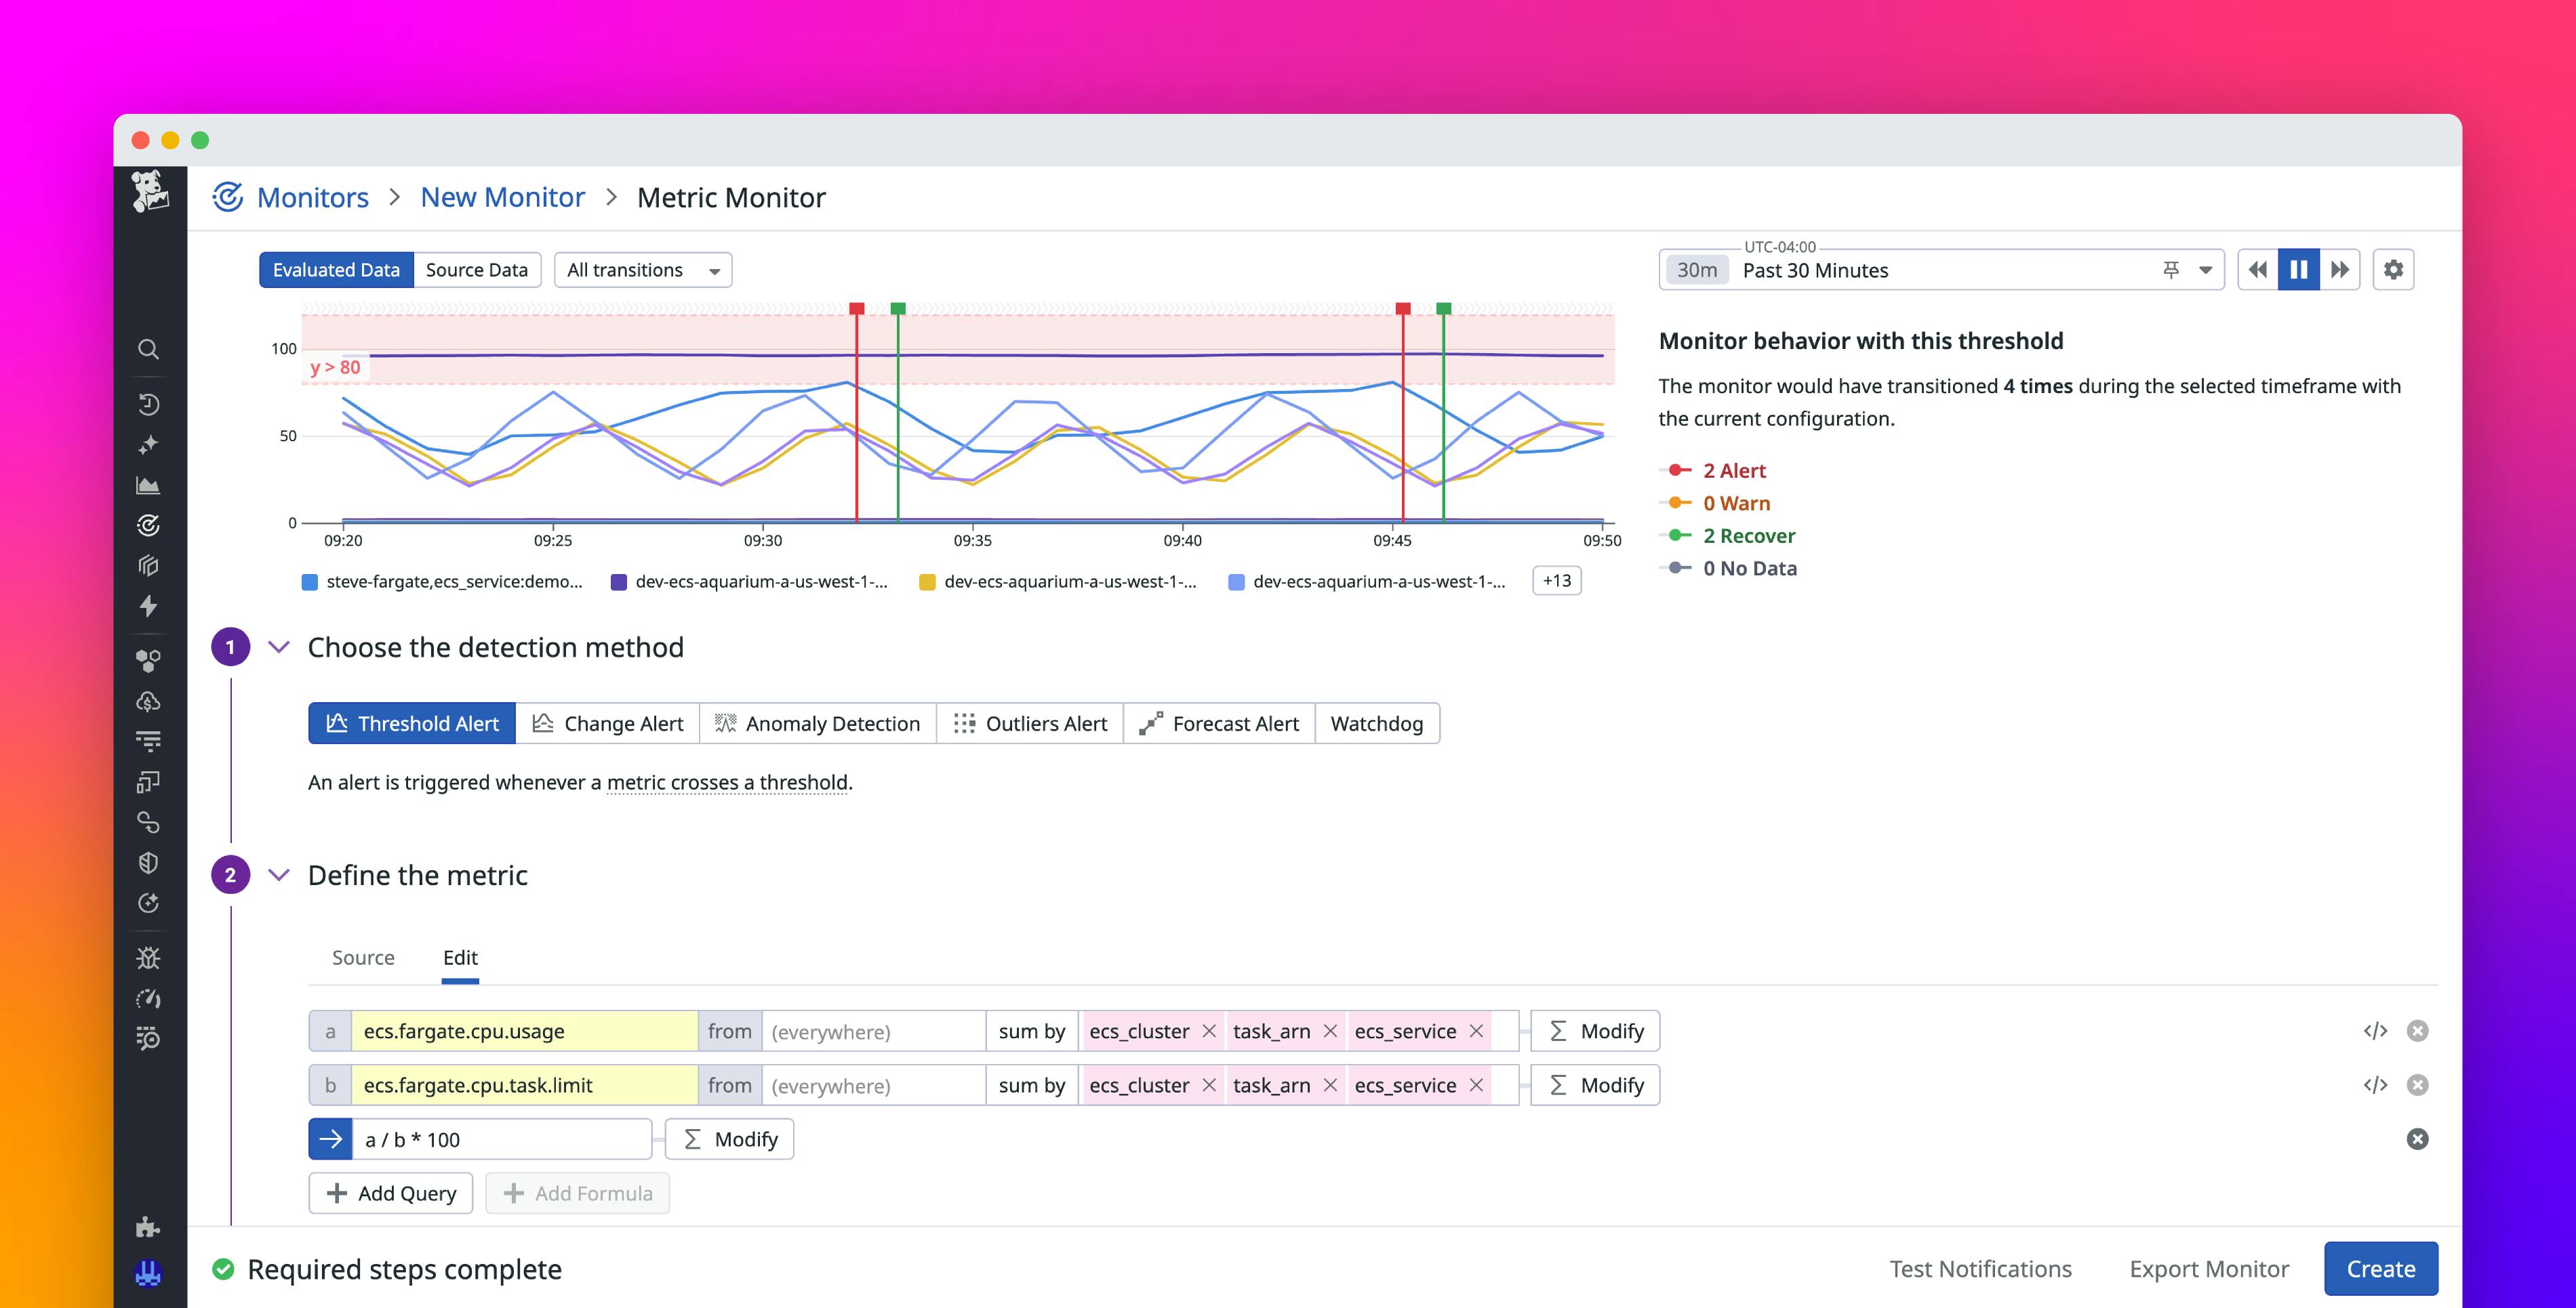Pause the live graph playback
The width and height of the screenshot is (2576, 1308).
click(2298, 269)
